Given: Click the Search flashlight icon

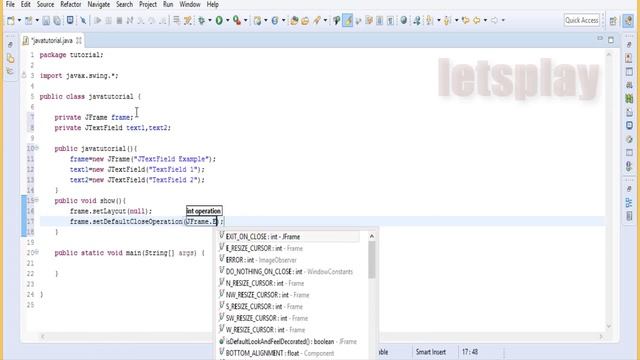Looking at the screenshot, I should point(317,20).
